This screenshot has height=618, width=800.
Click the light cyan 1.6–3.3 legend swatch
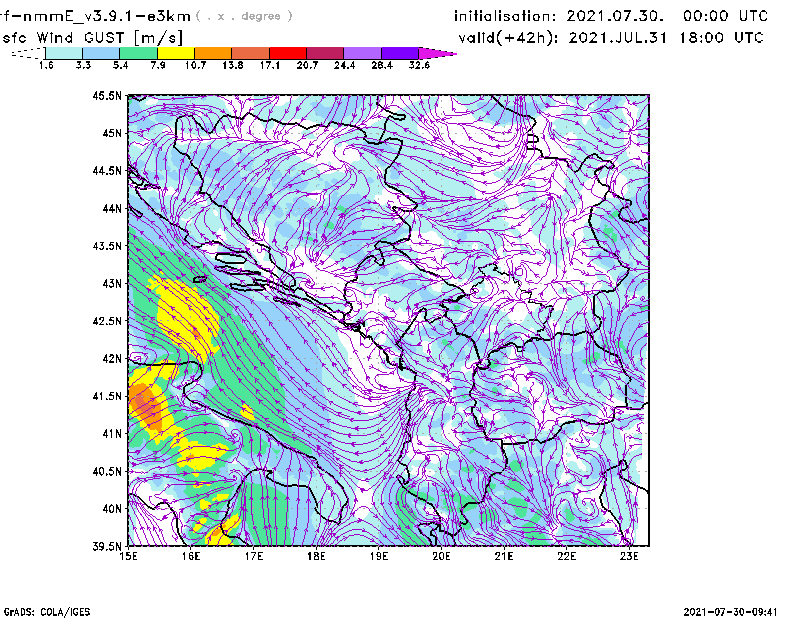pyautogui.click(x=64, y=53)
